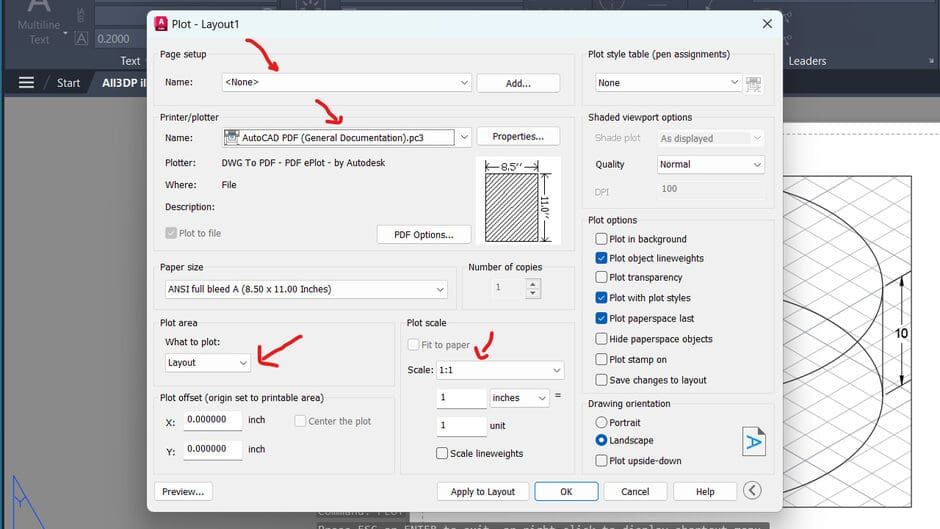
Task: Click the Multiline Text tool
Action: [x=39, y=24]
